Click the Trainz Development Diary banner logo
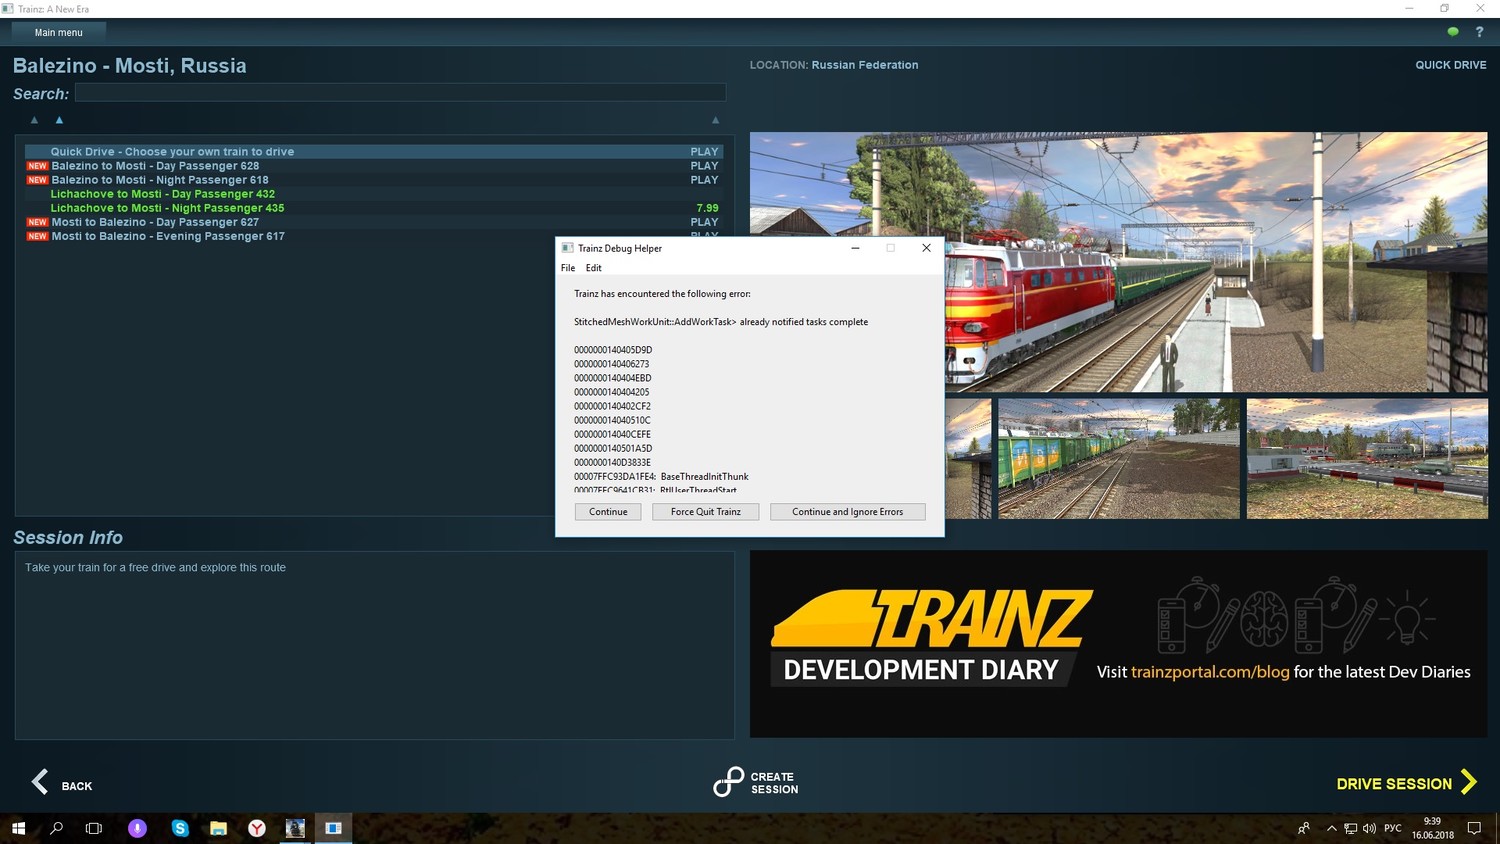Image resolution: width=1500 pixels, height=844 pixels. pos(930,638)
